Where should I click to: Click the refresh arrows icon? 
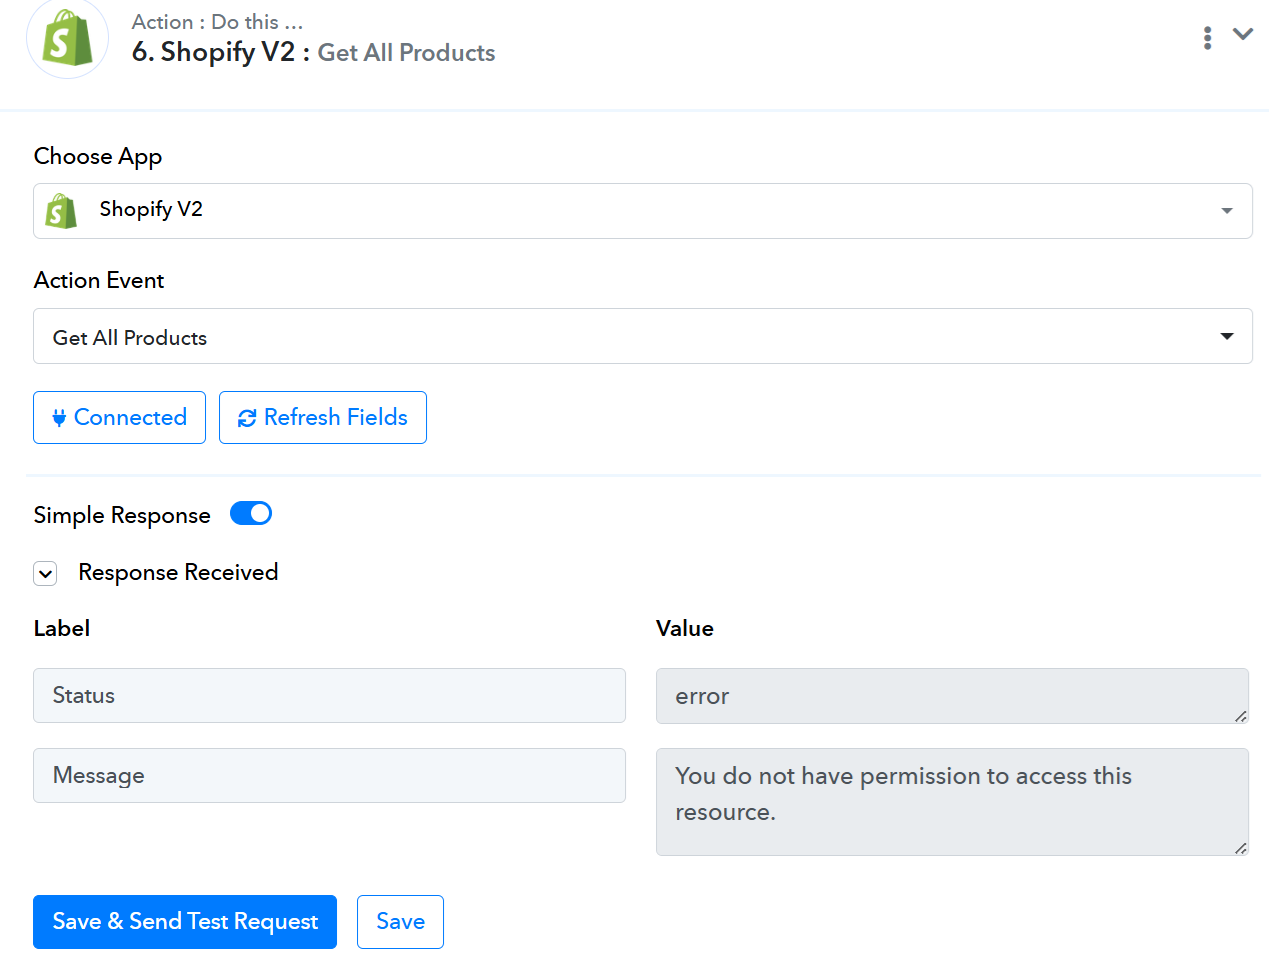point(247,418)
